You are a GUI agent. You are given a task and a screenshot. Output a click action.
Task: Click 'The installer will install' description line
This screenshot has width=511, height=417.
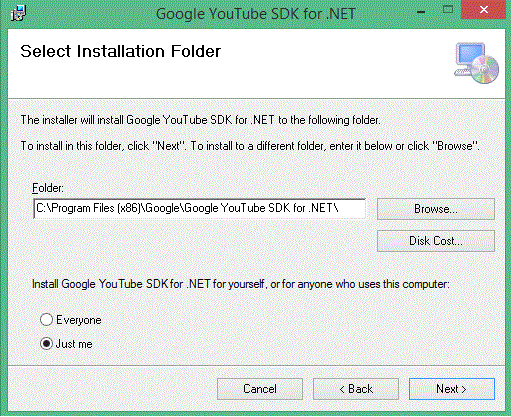point(200,120)
